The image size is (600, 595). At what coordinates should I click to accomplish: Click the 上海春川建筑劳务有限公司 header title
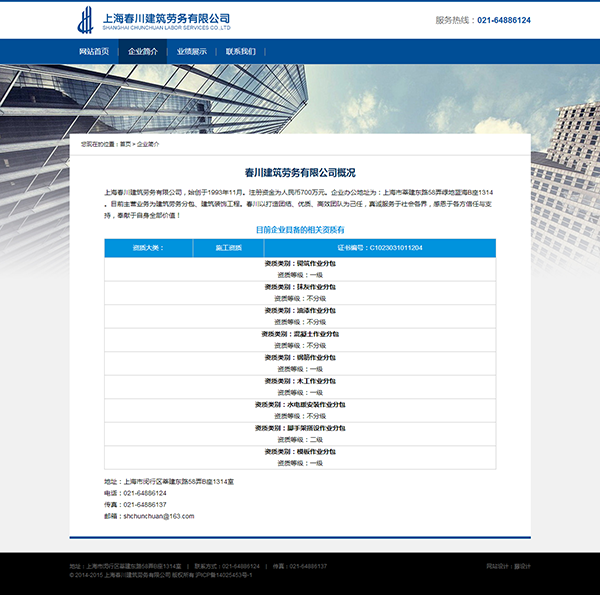[x=166, y=18]
